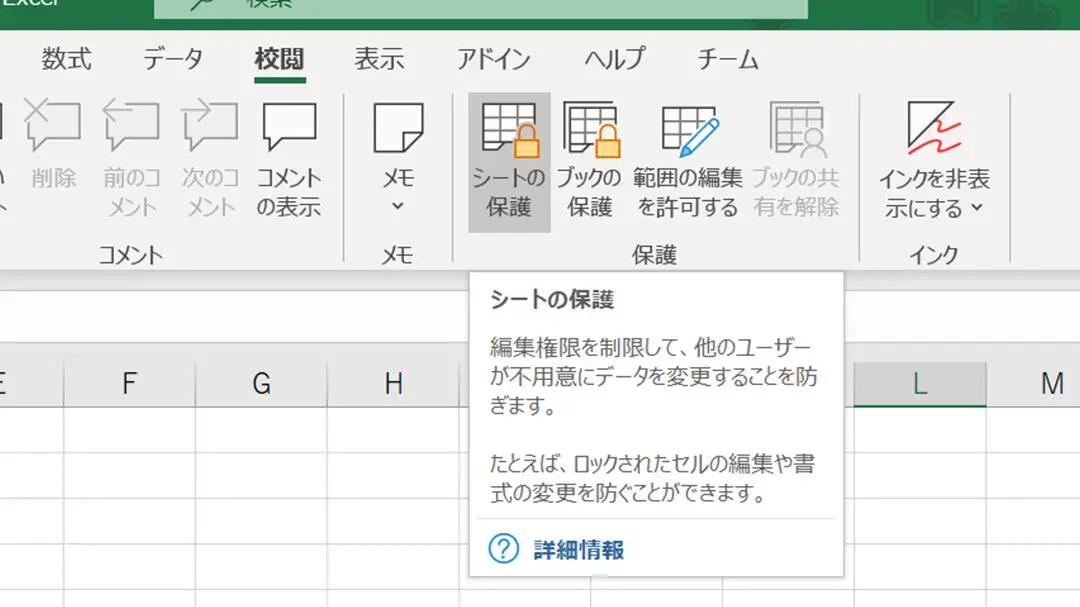Click the コメントの表示 (Show Comments) icon

[x=289, y=131]
